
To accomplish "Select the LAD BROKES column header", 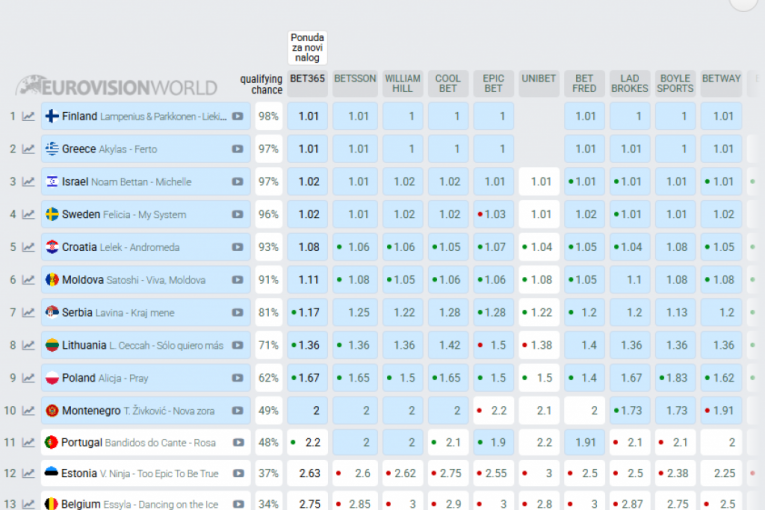I will click(630, 83).
